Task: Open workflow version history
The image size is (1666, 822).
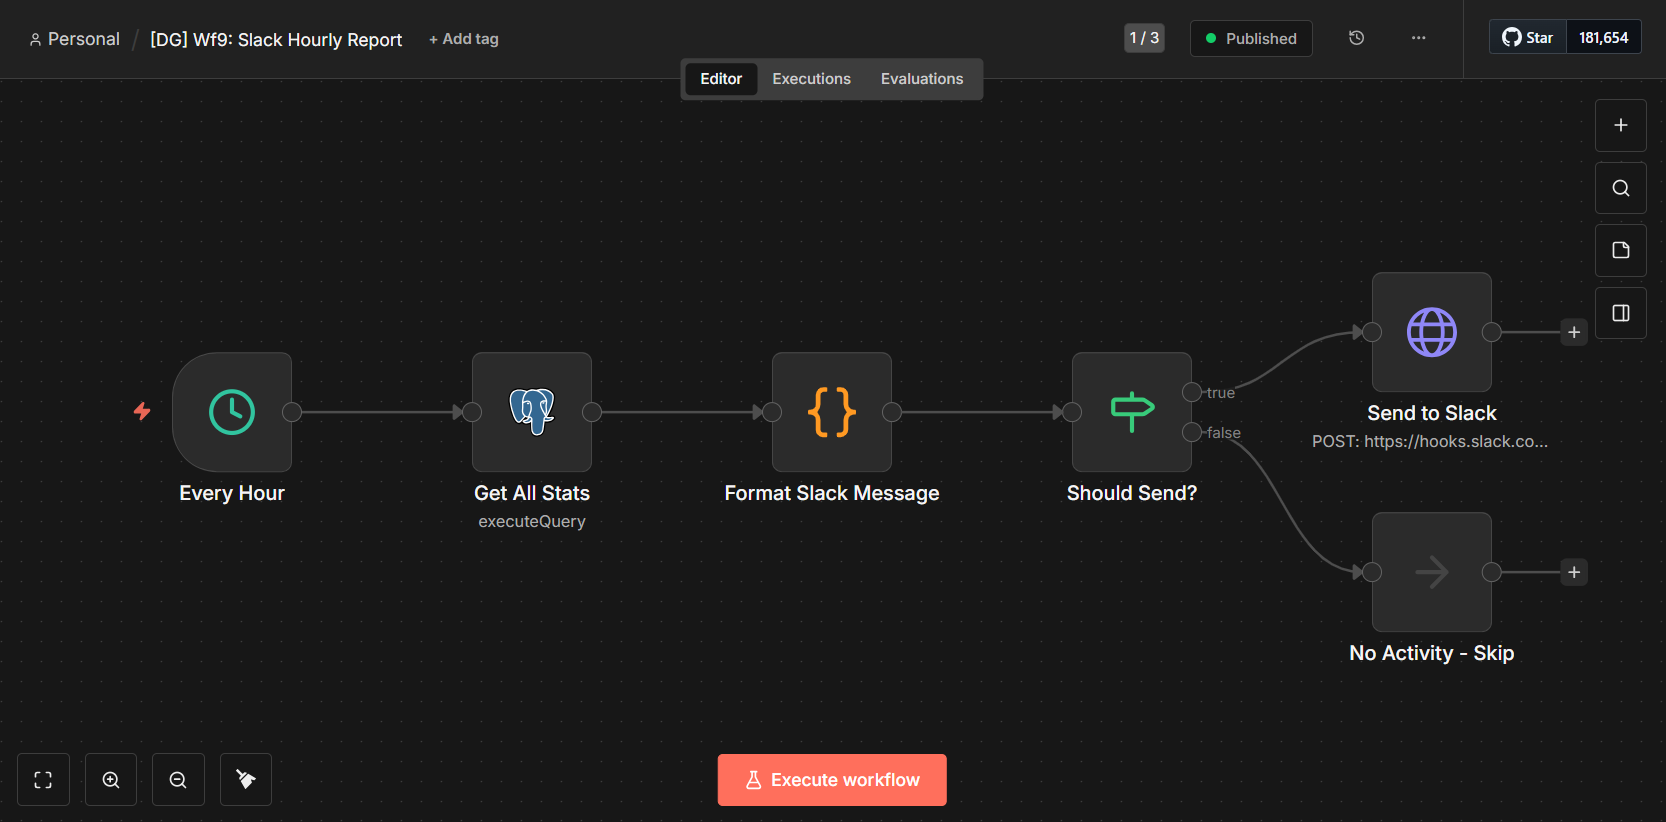Action: (1357, 38)
